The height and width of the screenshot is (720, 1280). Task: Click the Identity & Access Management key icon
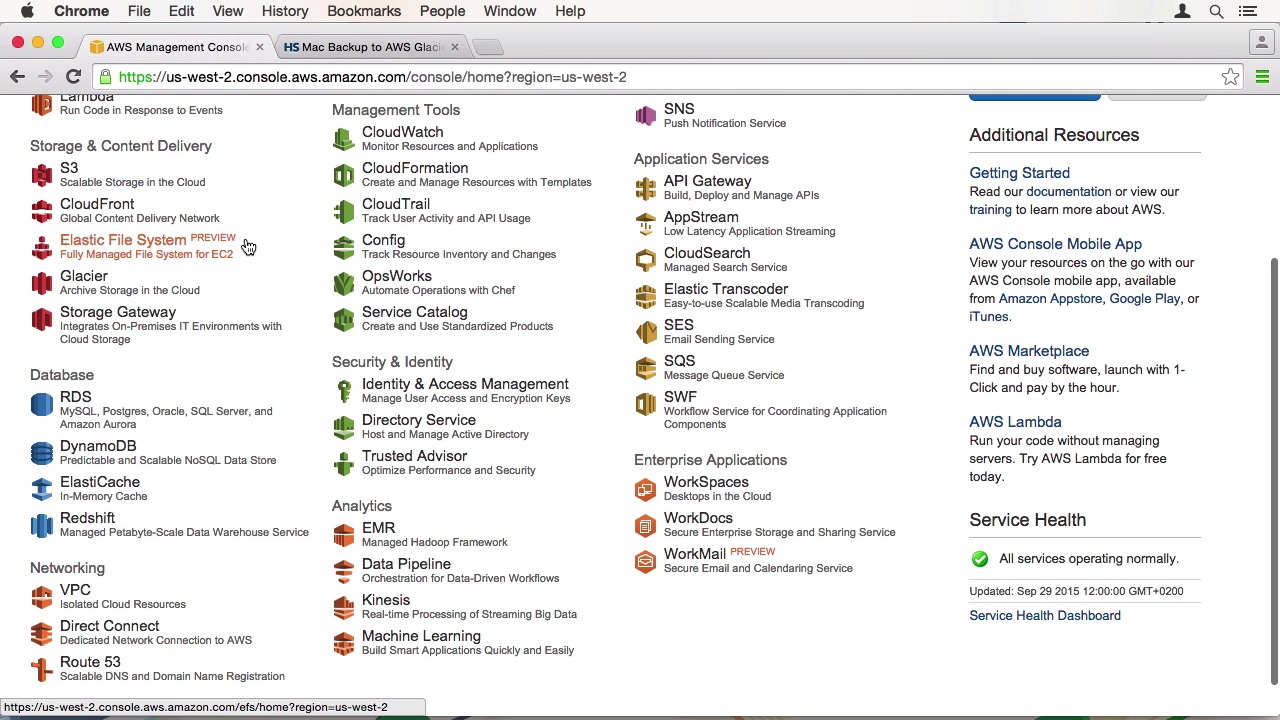pos(344,391)
